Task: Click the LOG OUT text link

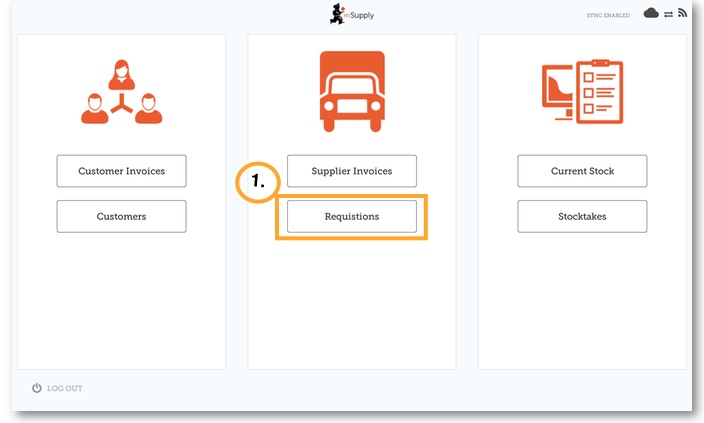Action: click(x=65, y=388)
